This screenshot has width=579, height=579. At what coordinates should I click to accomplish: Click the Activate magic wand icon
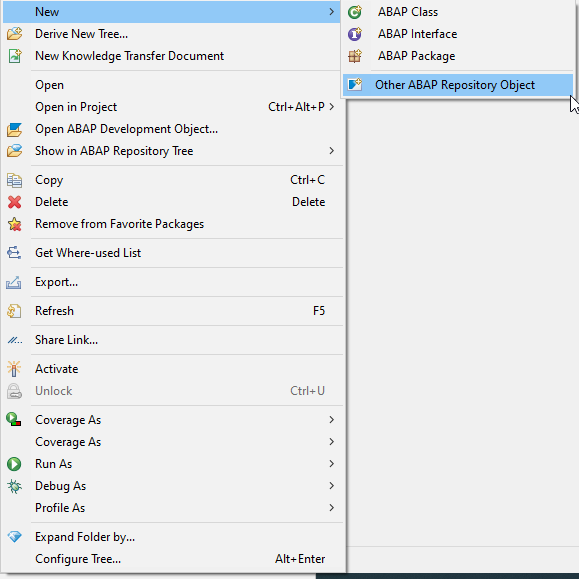(x=14, y=369)
